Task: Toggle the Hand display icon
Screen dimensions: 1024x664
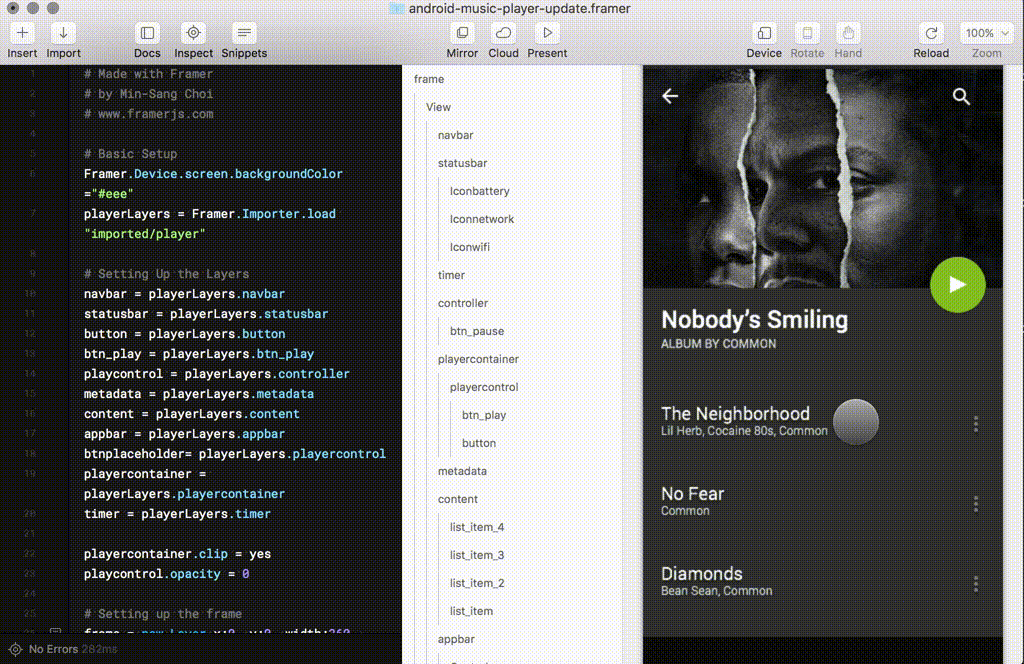Action: click(x=848, y=33)
